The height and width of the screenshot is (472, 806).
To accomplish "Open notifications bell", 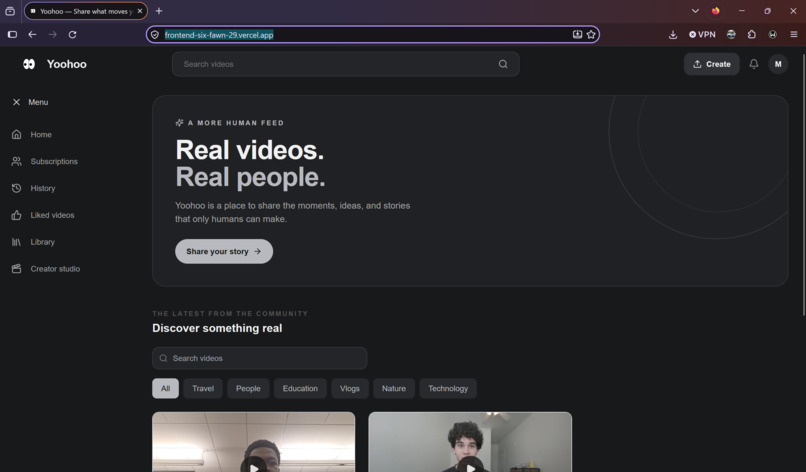I will click(x=754, y=64).
